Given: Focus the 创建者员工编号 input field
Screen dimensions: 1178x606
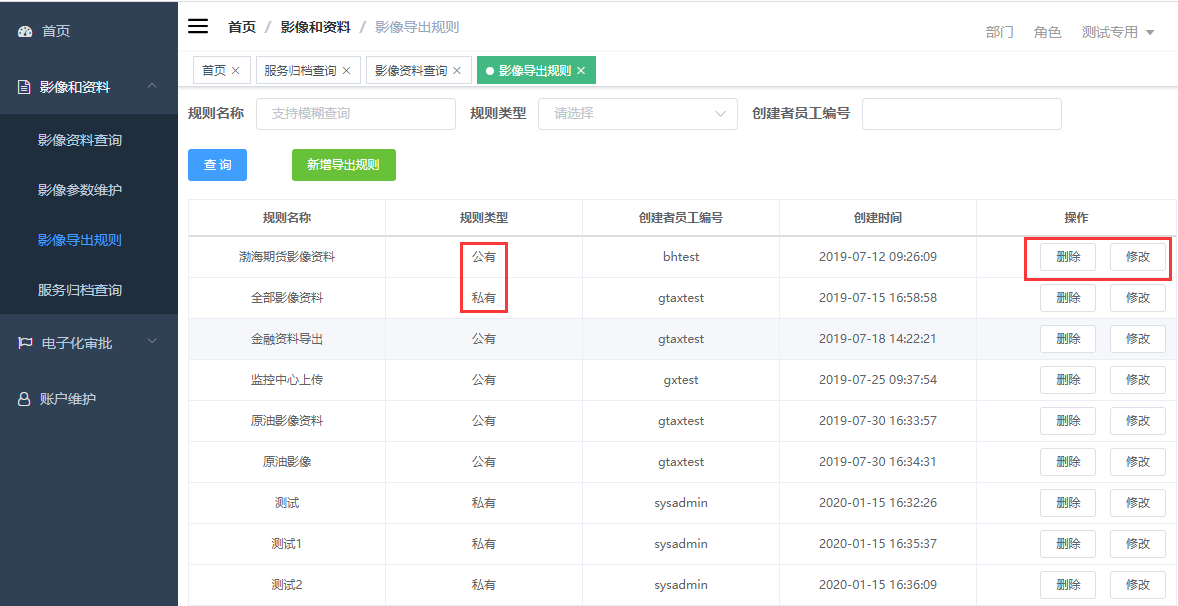Looking at the screenshot, I should 962,113.
